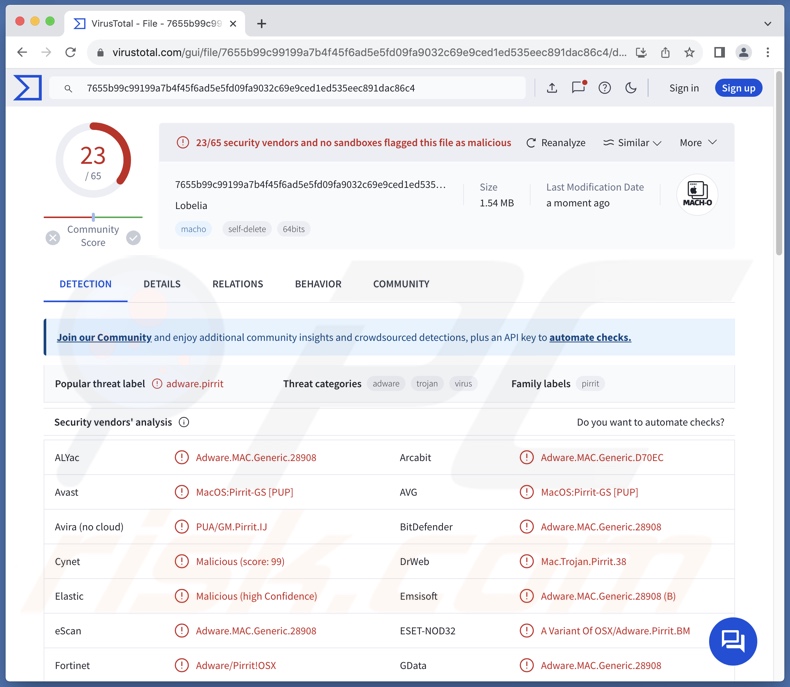
Task: Click the info icon beside Security vendors' analysis
Action: click(184, 422)
